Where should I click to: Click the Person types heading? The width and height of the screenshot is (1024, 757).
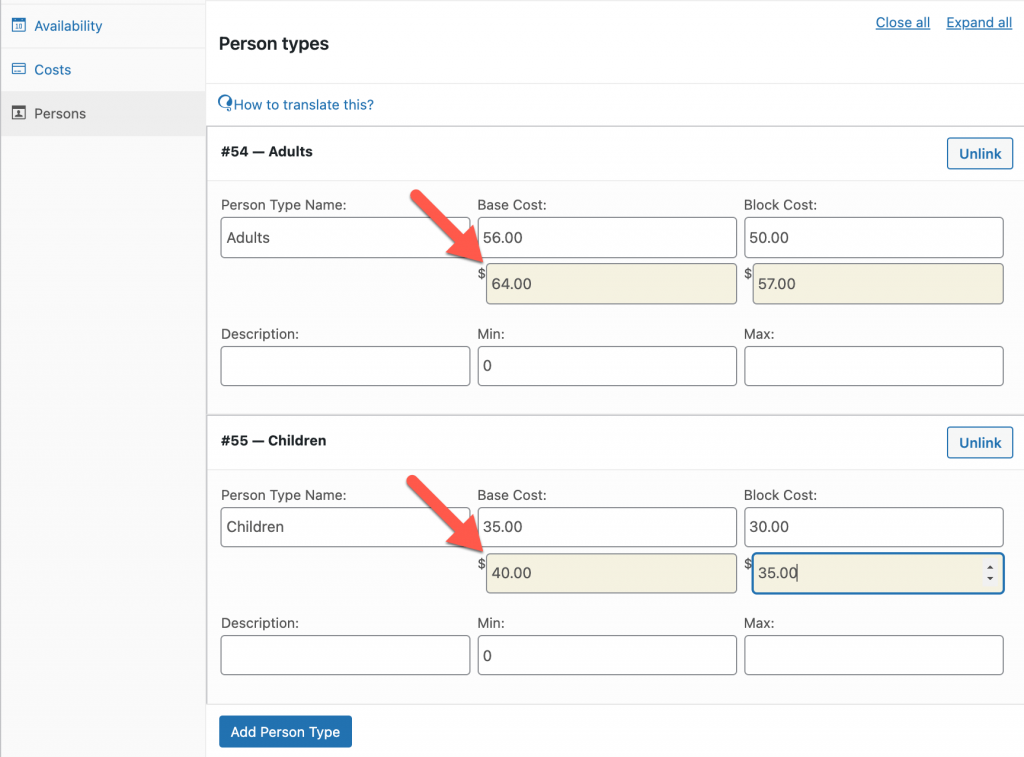[x=274, y=44]
